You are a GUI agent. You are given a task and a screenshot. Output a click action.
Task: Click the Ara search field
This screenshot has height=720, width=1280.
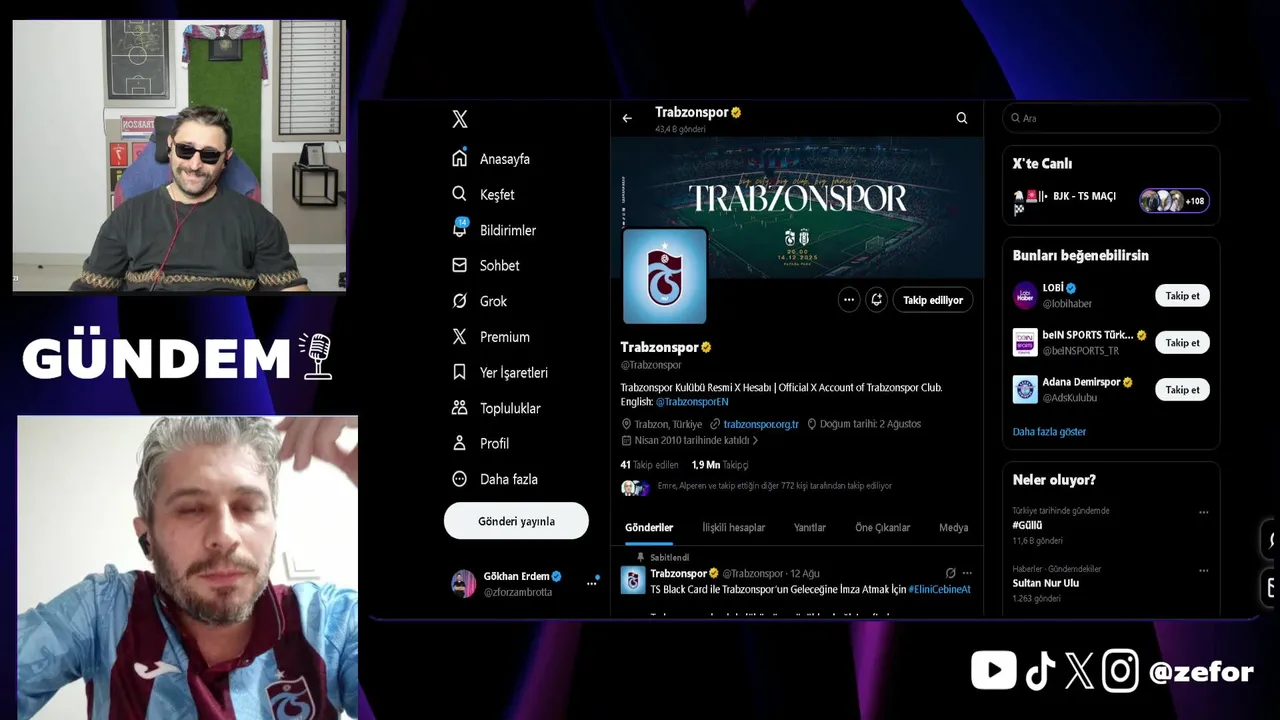(1111, 118)
